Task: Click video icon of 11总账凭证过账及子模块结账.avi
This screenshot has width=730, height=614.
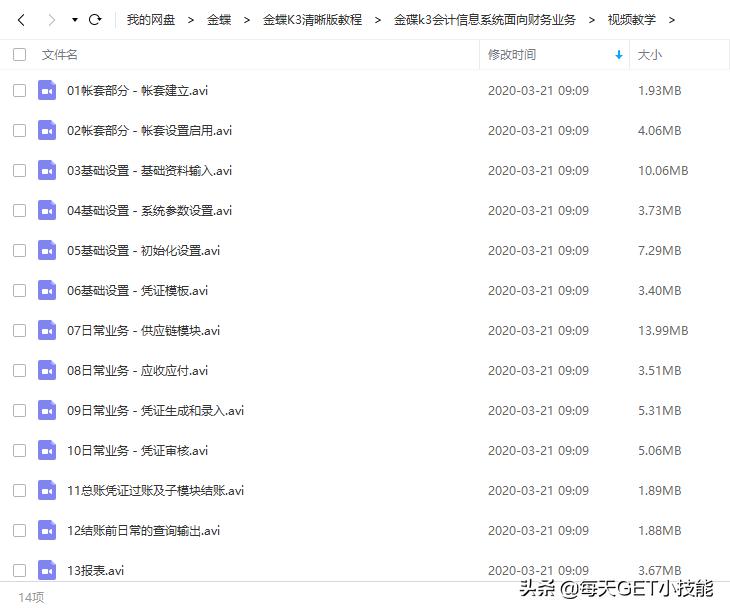Action: point(47,491)
